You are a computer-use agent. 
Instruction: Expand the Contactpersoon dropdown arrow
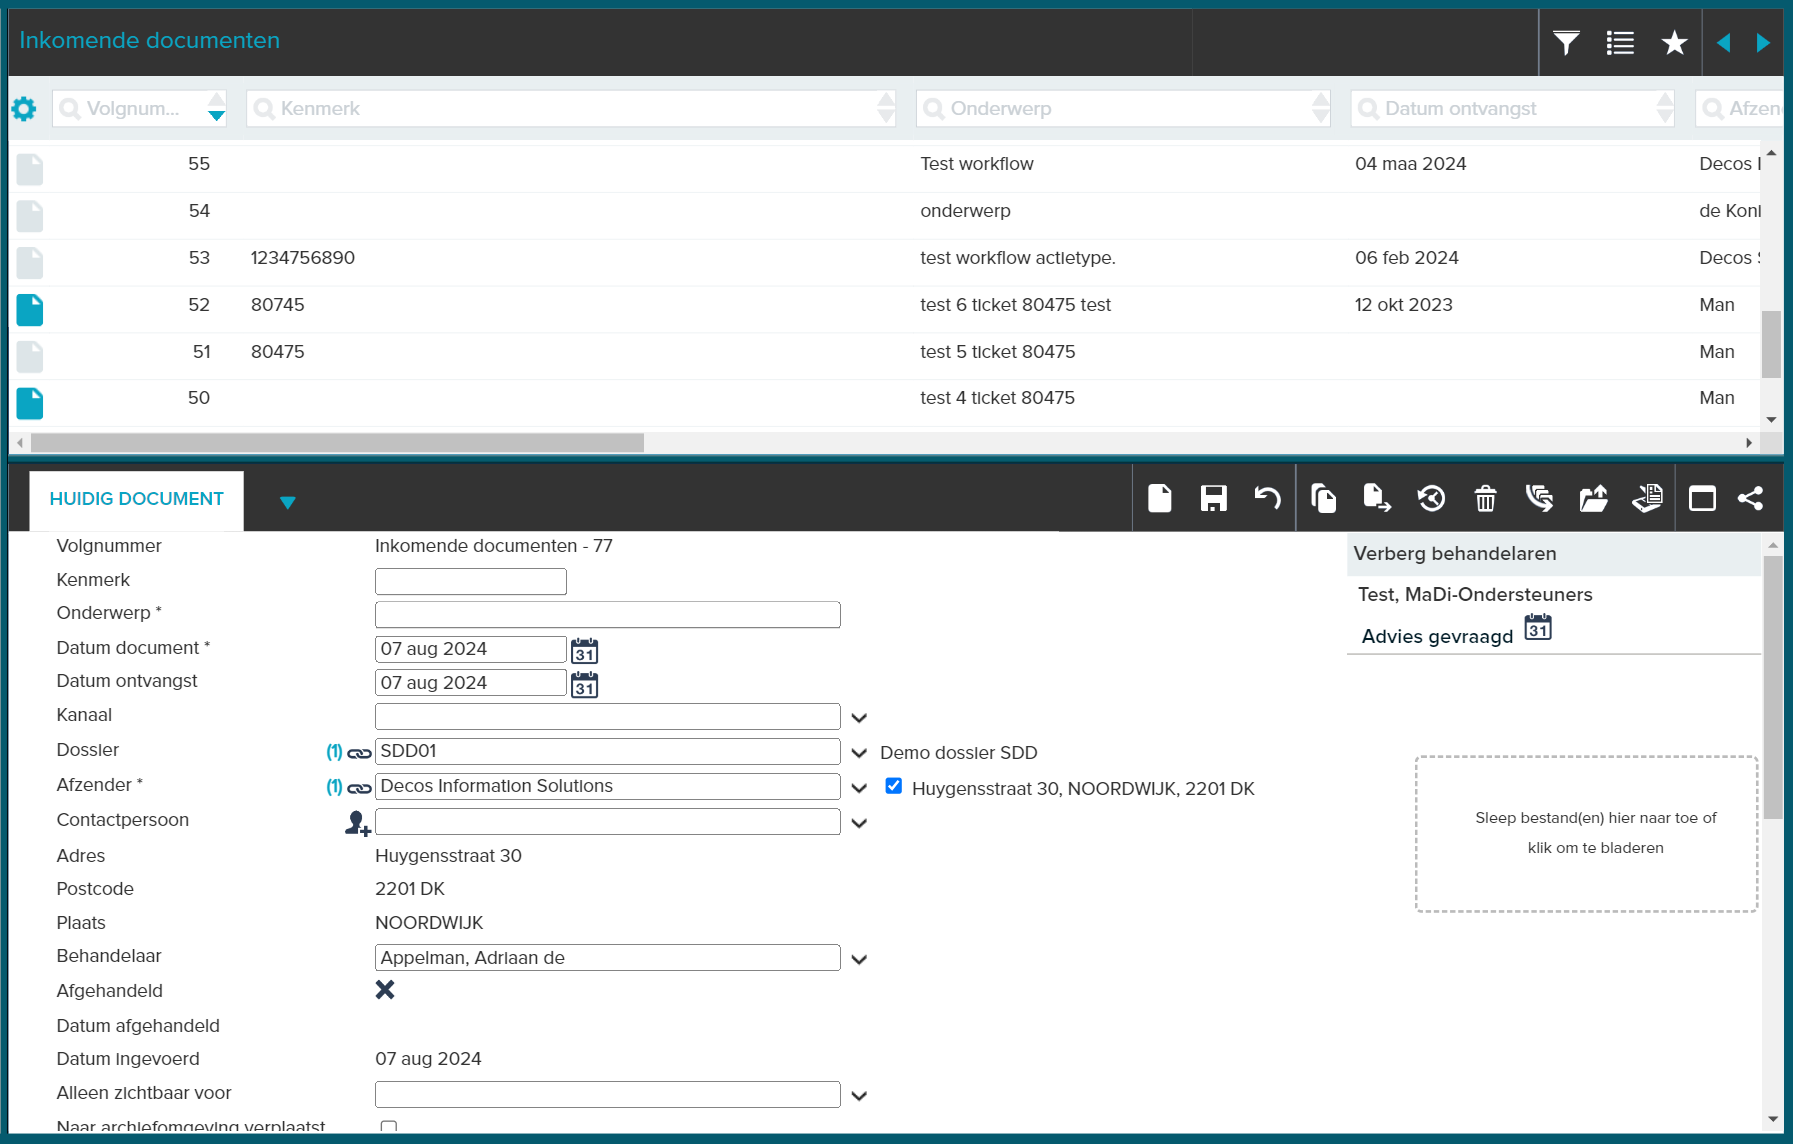click(859, 823)
